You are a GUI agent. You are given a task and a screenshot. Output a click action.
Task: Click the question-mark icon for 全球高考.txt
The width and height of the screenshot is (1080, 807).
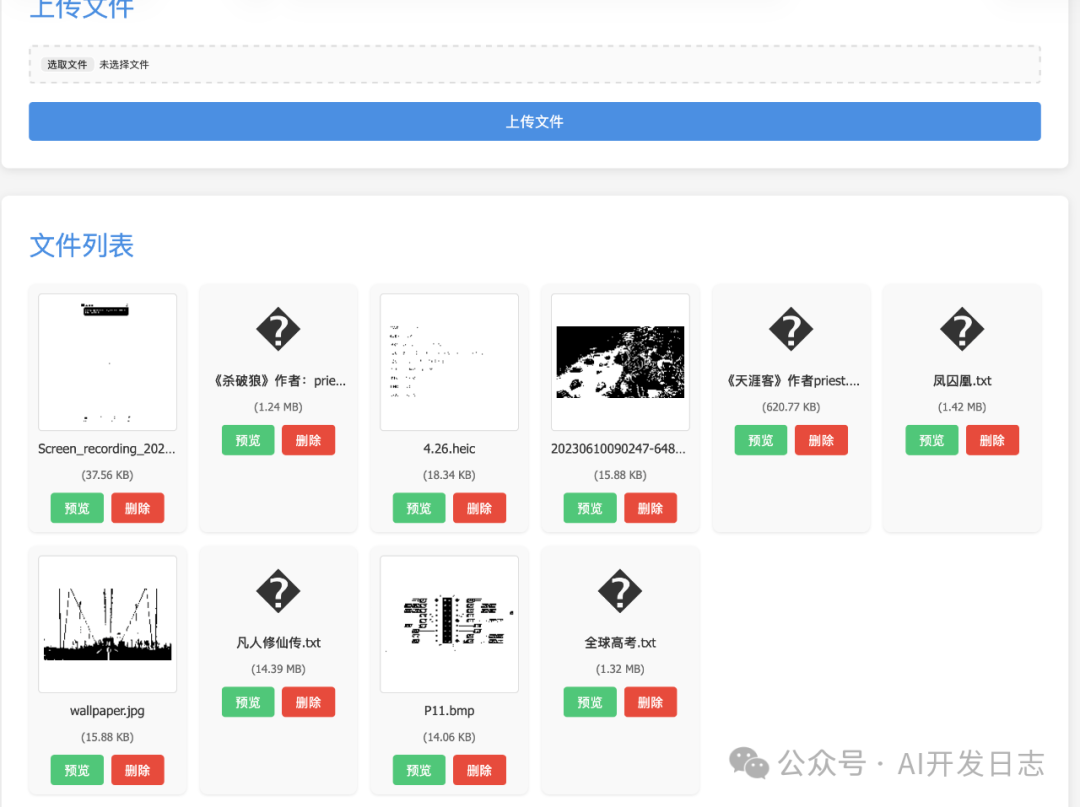coord(620,591)
